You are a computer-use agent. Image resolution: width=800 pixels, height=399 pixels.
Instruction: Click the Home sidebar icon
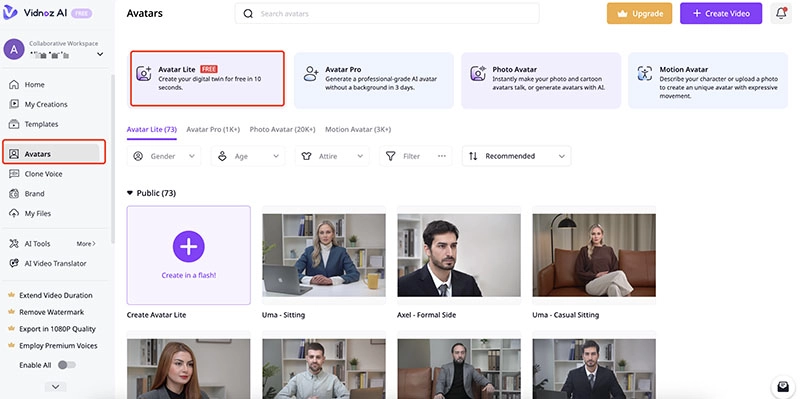click(x=14, y=85)
